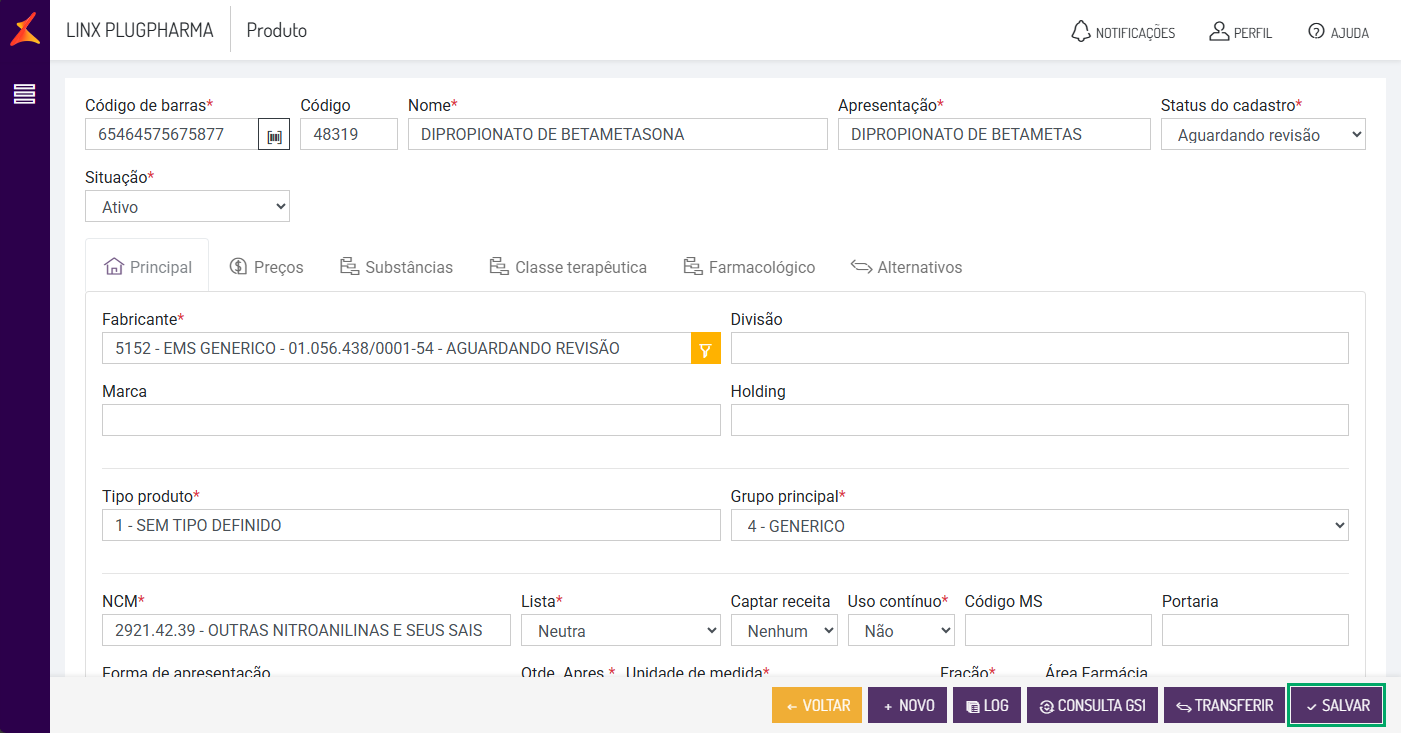The image size is (1401, 733).
Task: Expand Status do cadastro dropdown
Action: pos(1262,135)
